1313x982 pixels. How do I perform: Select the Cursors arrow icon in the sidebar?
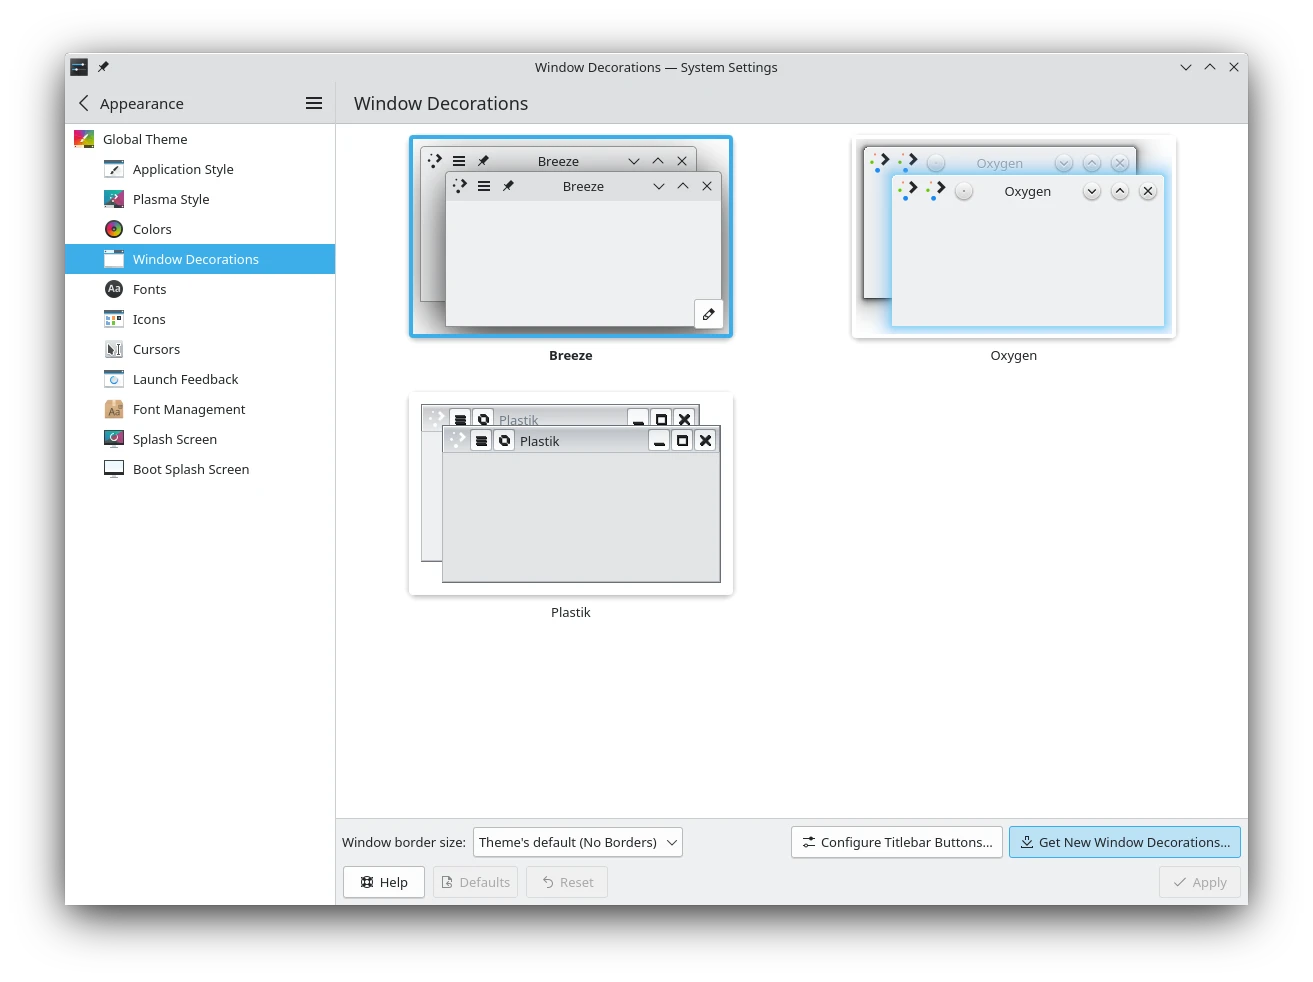pos(113,349)
